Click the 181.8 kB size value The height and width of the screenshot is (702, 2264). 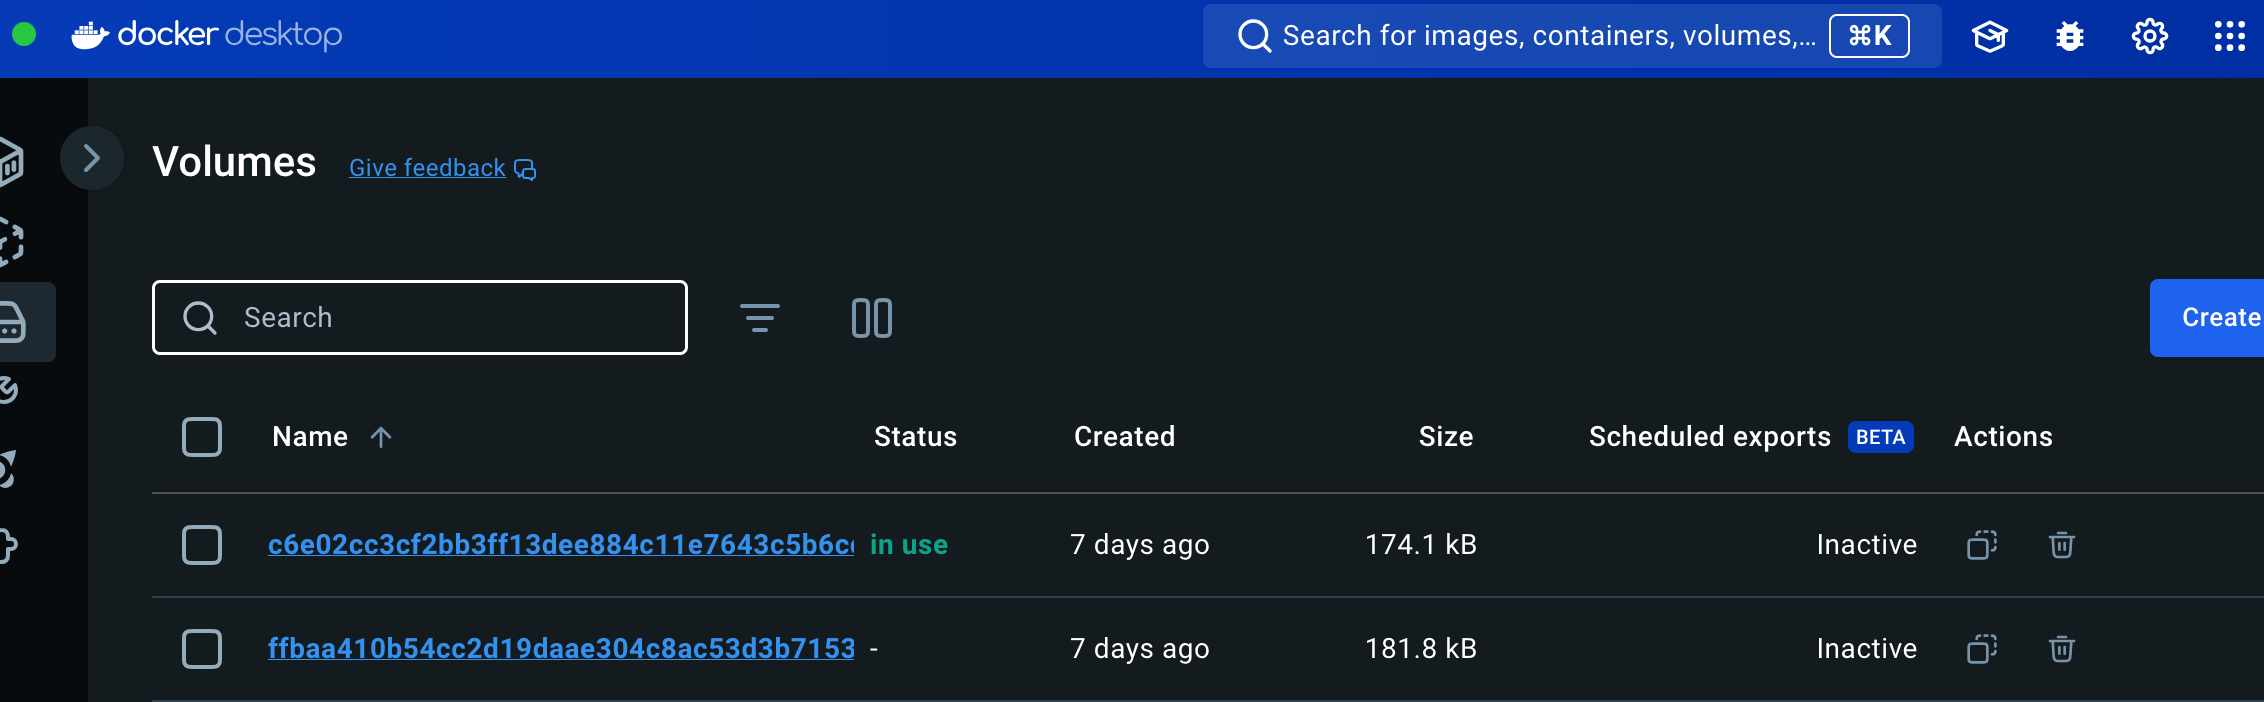click(x=1421, y=649)
